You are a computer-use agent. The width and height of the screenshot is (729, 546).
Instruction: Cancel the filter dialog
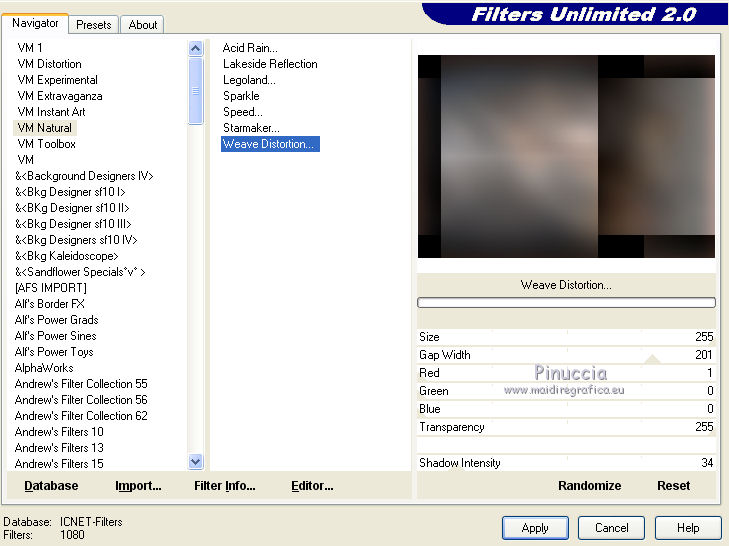(611, 528)
